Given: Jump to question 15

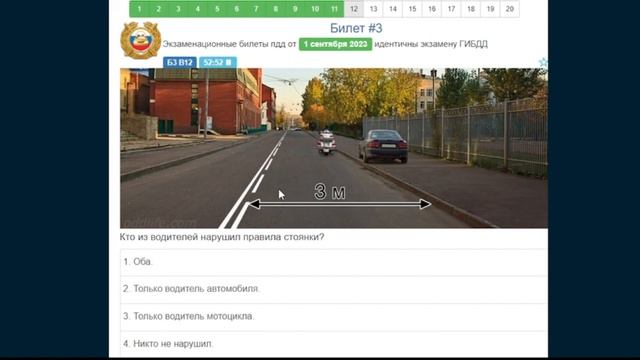Looking at the screenshot, I should click(412, 9).
